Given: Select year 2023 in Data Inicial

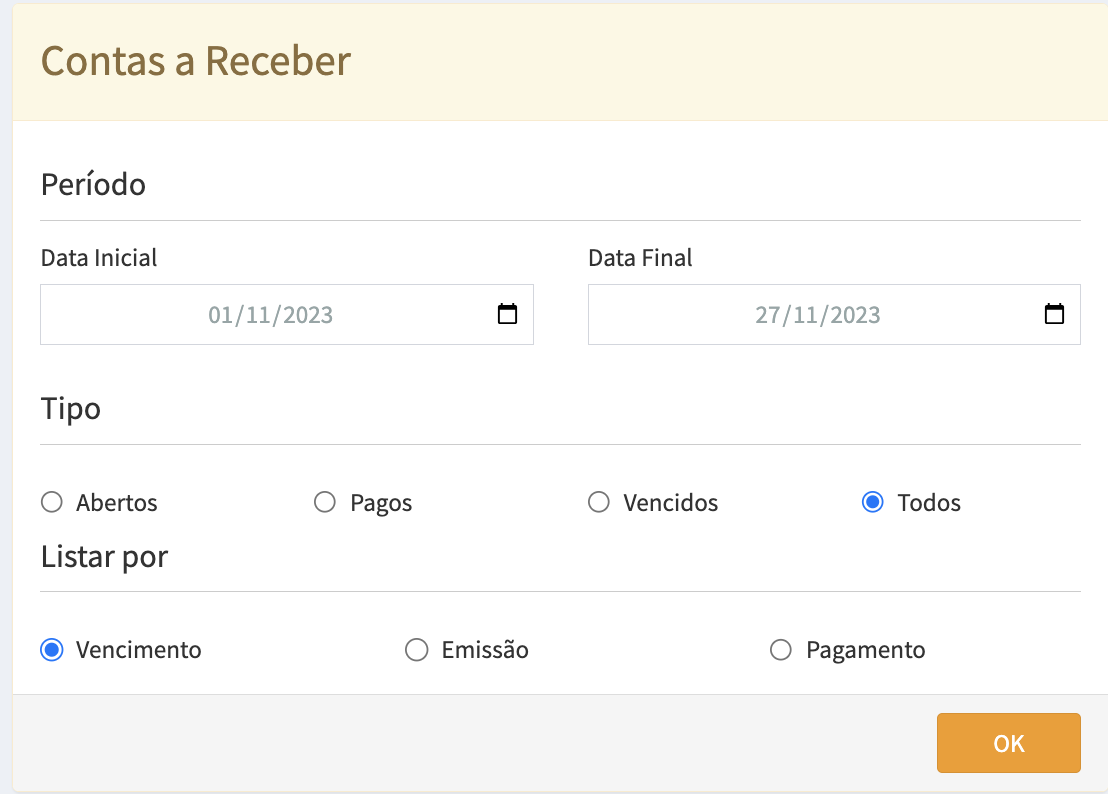Looking at the screenshot, I should click(307, 316).
